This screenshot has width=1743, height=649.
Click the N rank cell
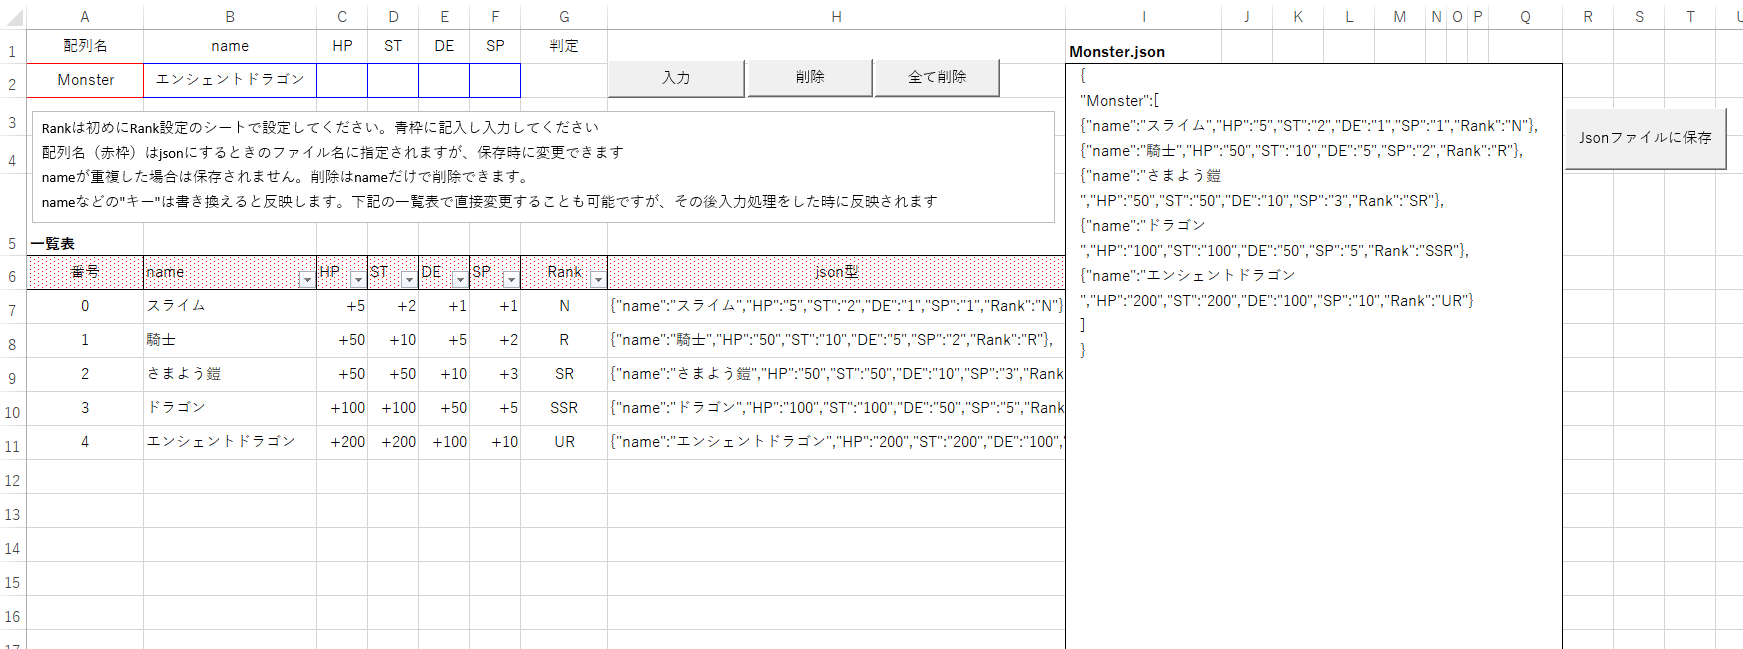[x=564, y=306]
